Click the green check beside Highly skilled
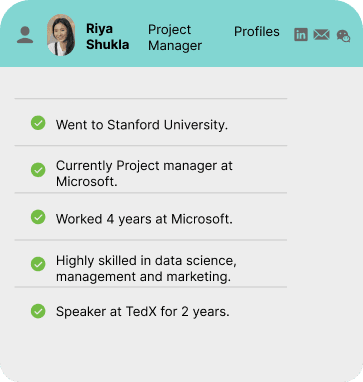Screen dimensions: 363x382 click(38, 264)
